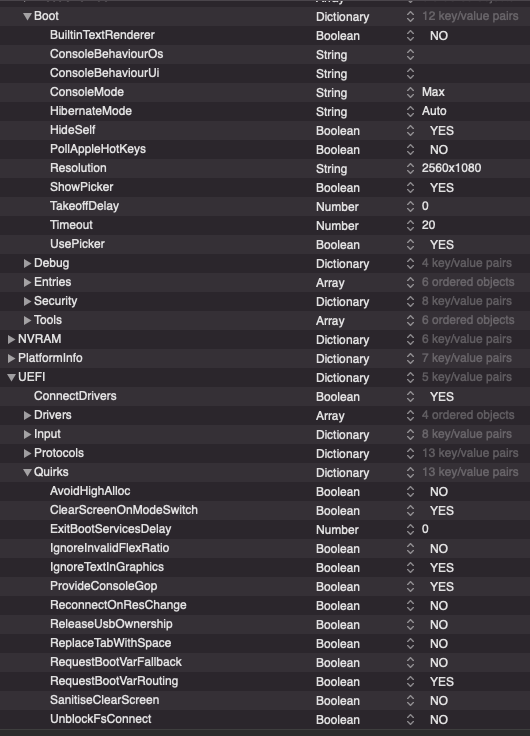
Task: Collapse the Quirks dictionary
Action: [27, 472]
